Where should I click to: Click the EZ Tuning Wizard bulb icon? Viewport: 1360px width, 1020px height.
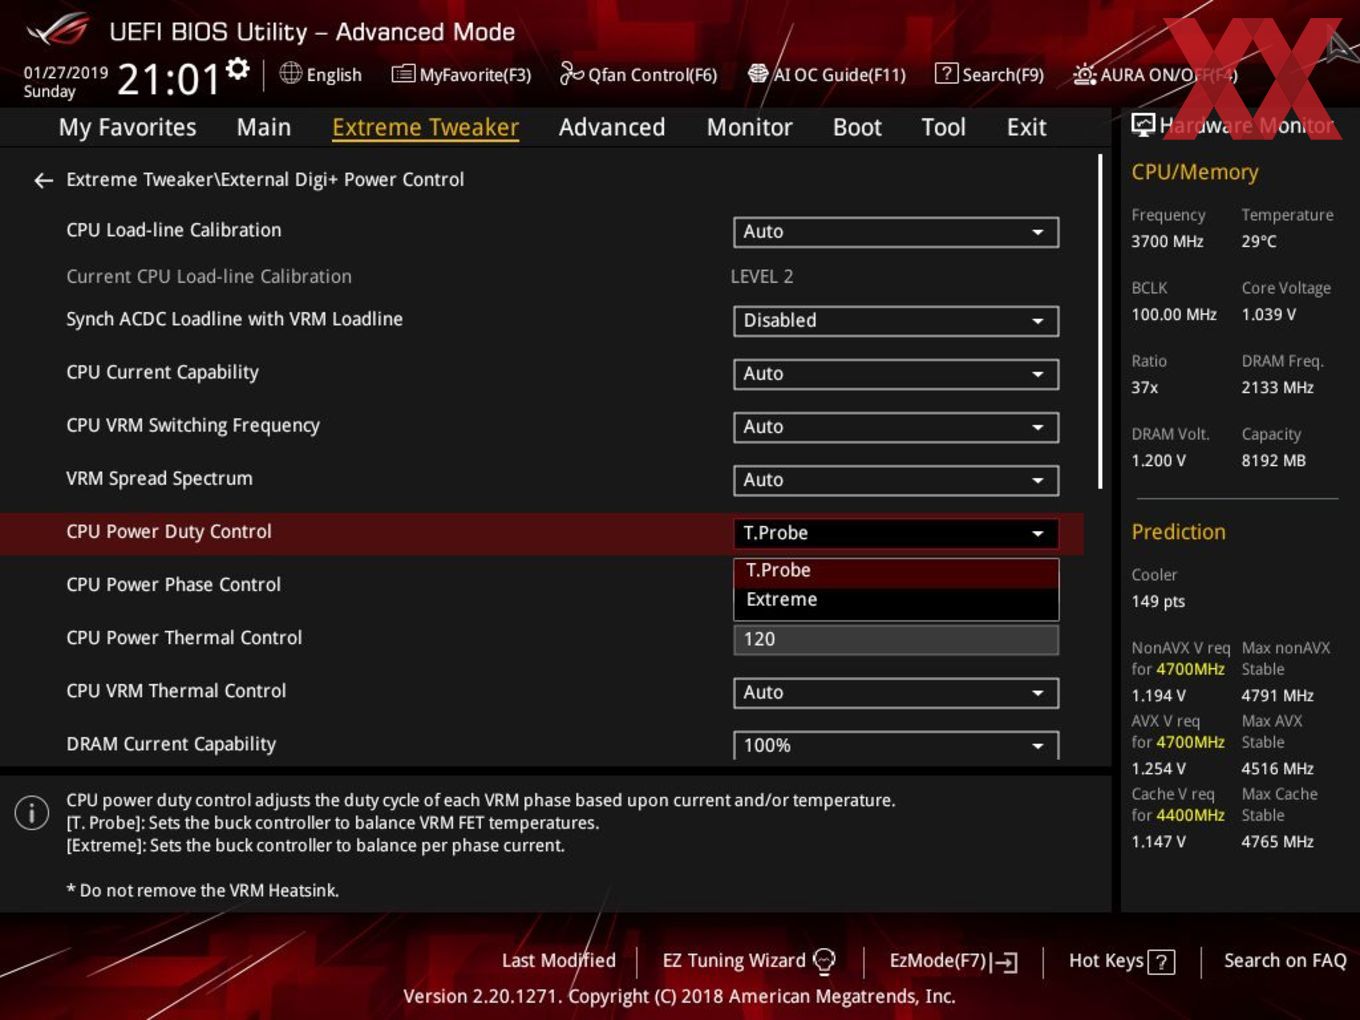click(x=824, y=961)
